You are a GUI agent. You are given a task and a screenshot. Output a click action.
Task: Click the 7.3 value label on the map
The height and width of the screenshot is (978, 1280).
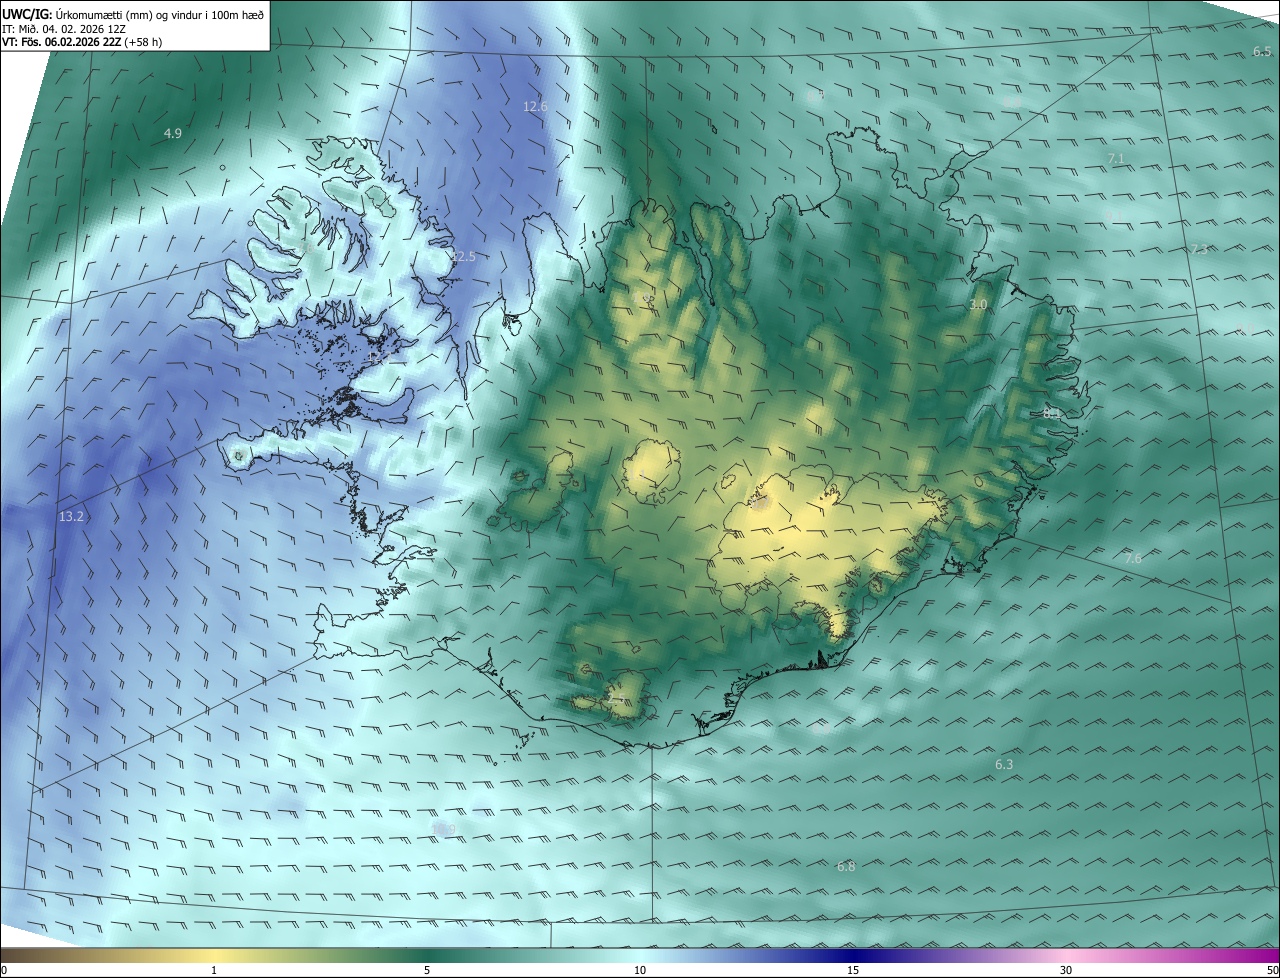[1199, 248]
